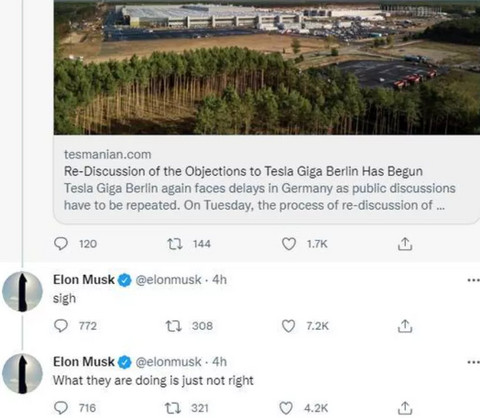Share the "just not right" tweet
The width and height of the screenshot is (480, 418).
[405, 408]
